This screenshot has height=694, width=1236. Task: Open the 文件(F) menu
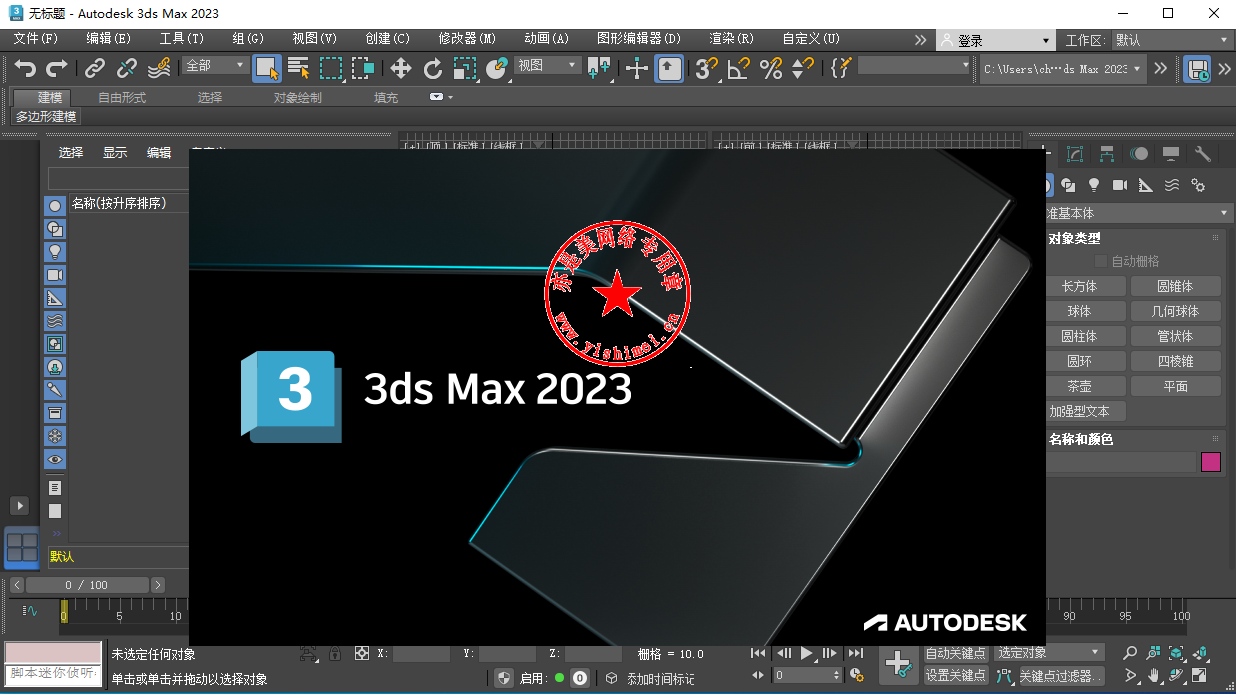[x=36, y=39]
